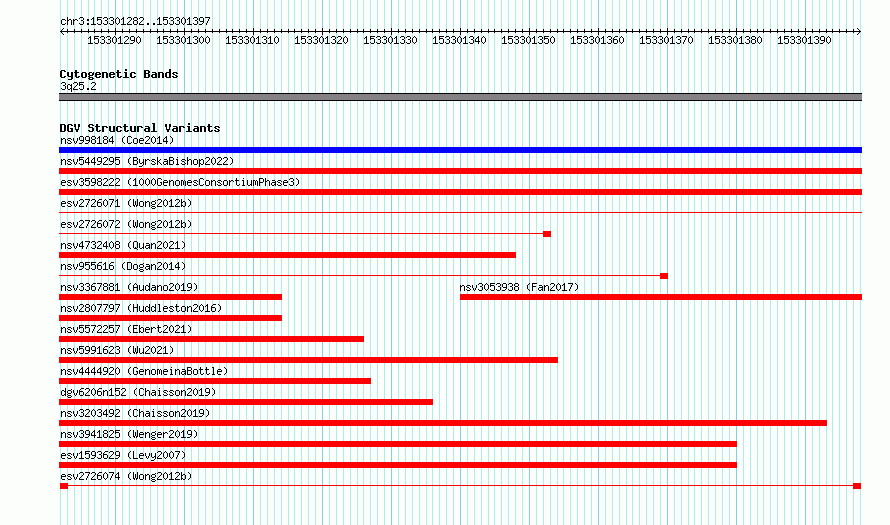This screenshot has height=525, width=890.
Task: Open the esv2726072 (Wong2012b) label
Action: tap(126, 224)
